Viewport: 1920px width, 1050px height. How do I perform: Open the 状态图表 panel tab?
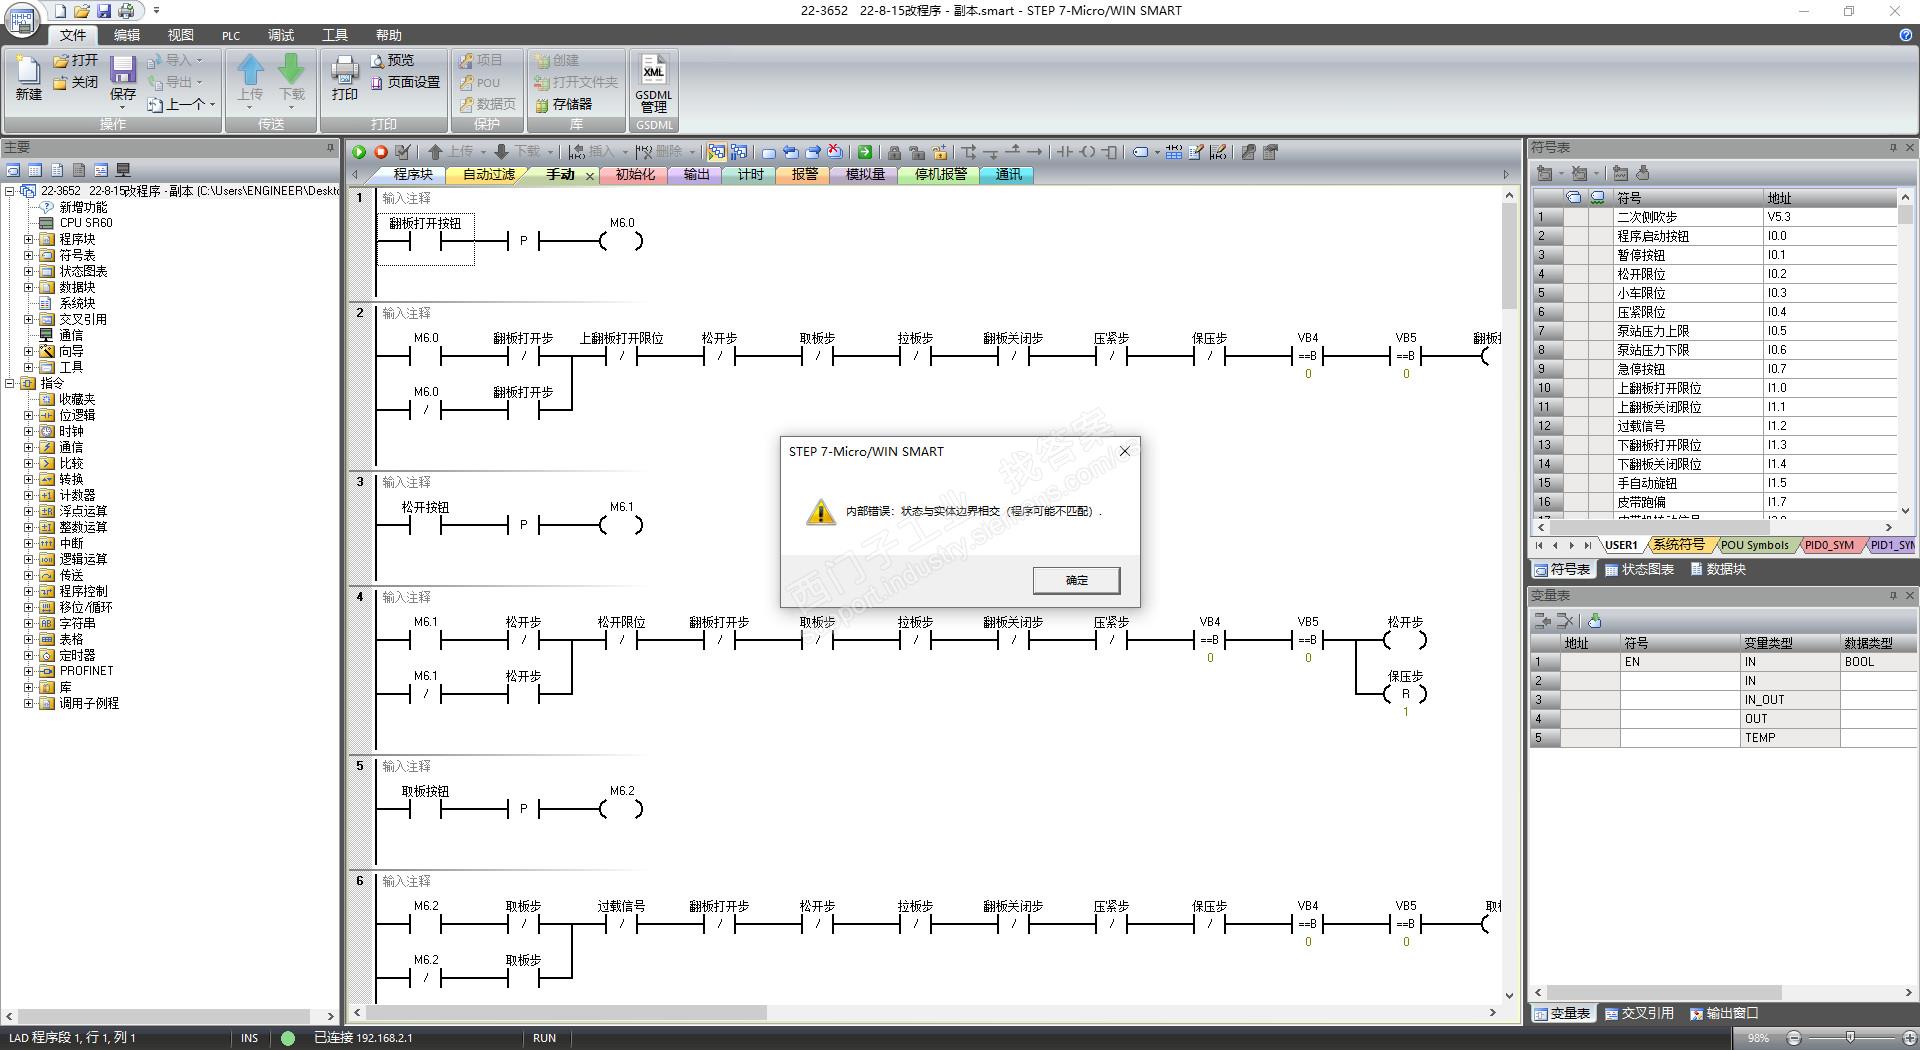pyautogui.click(x=1640, y=569)
